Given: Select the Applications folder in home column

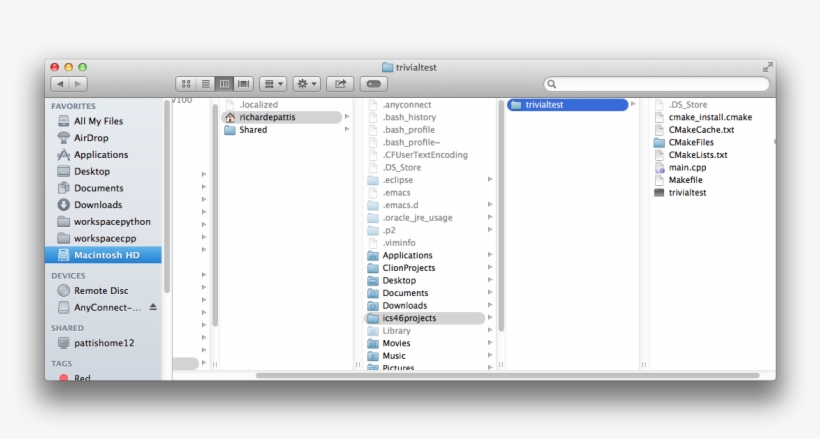Looking at the screenshot, I should (407, 255).
